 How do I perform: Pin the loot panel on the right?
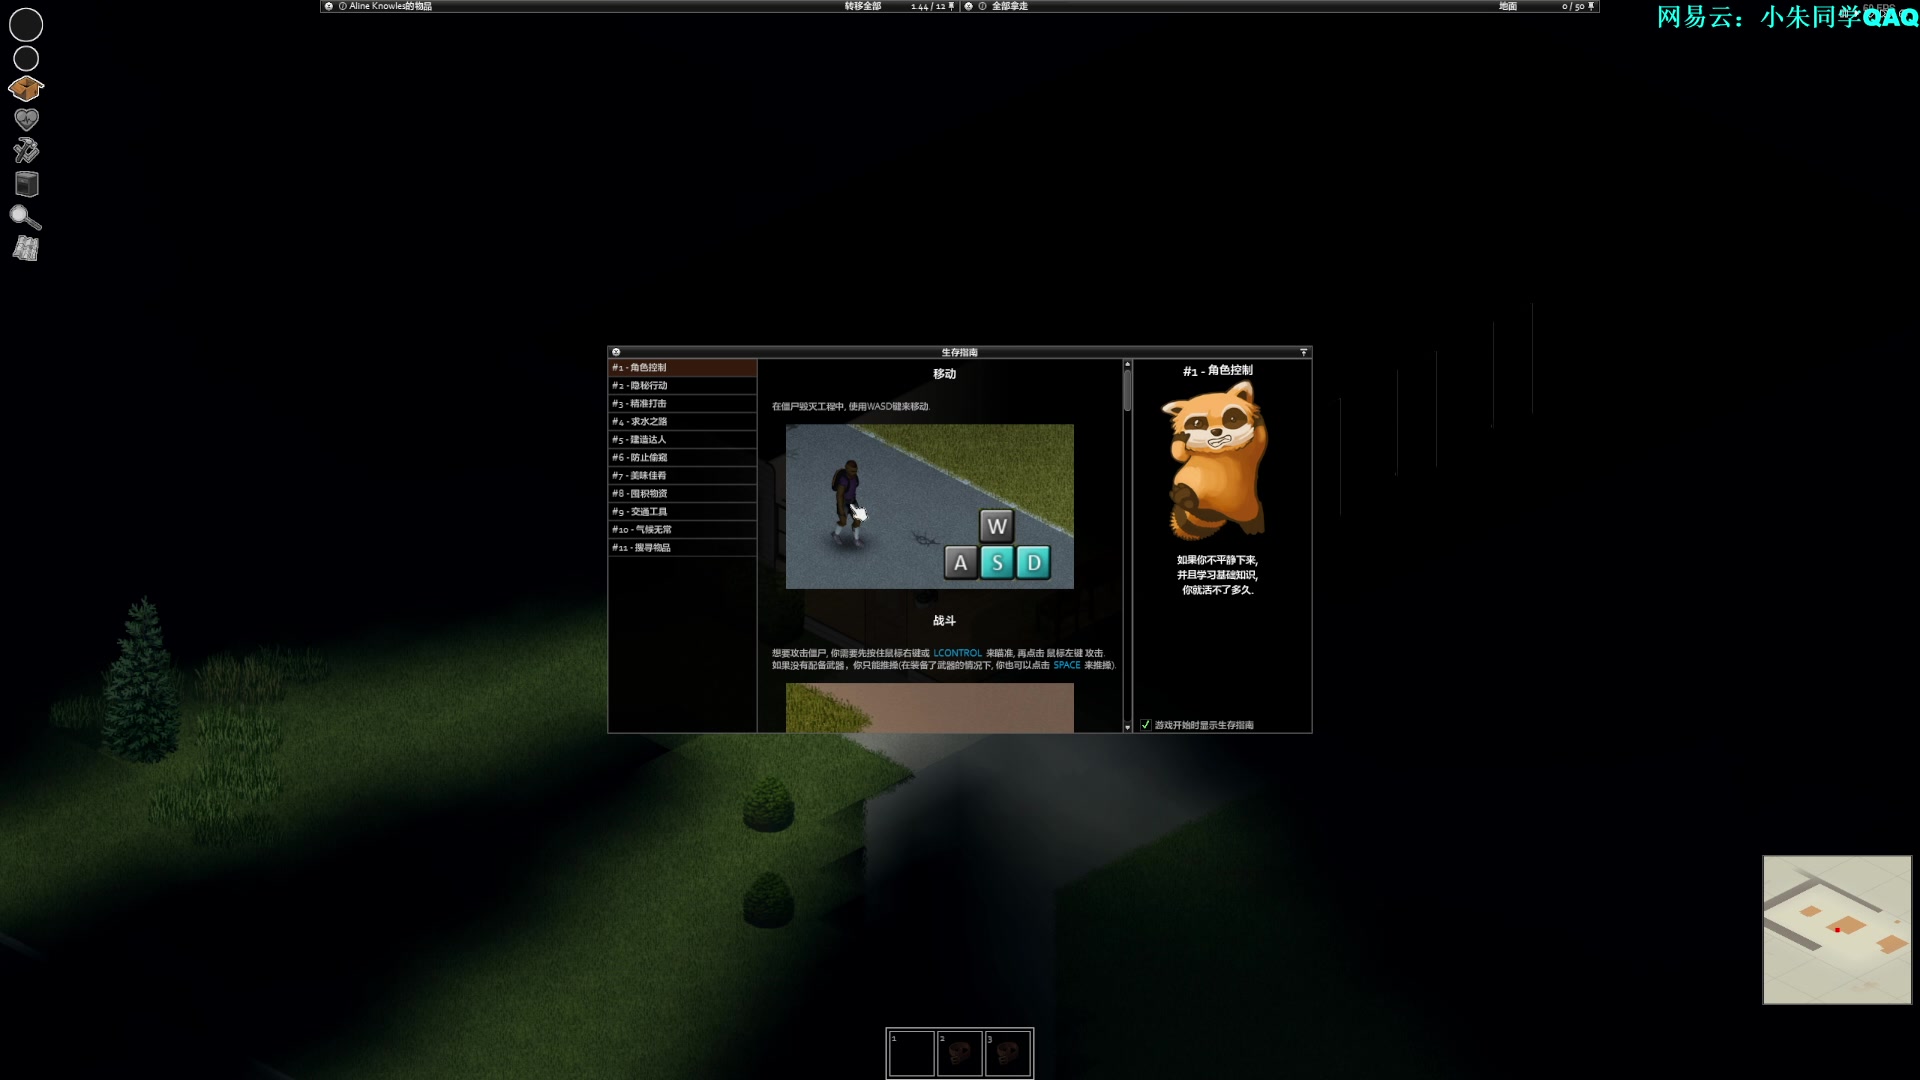click(x=1591, y=6)
